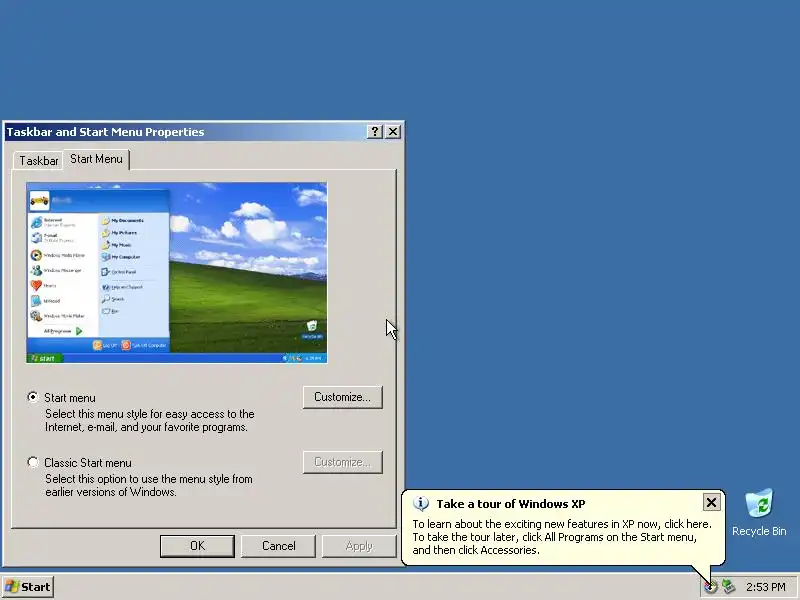Click the info icon in the tour balloon
800x600 pixels.
420,504
